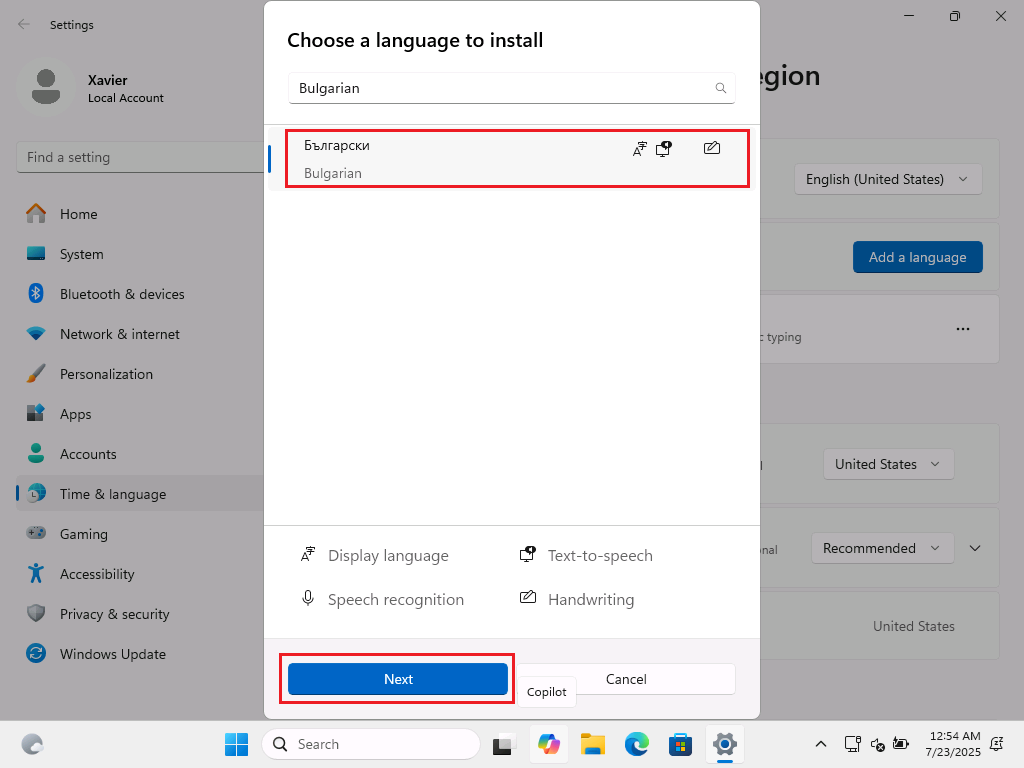The image size is (1024, 768).
Task: Click the widgets icon at taskbar left
Action: click(x=32, y=744)
